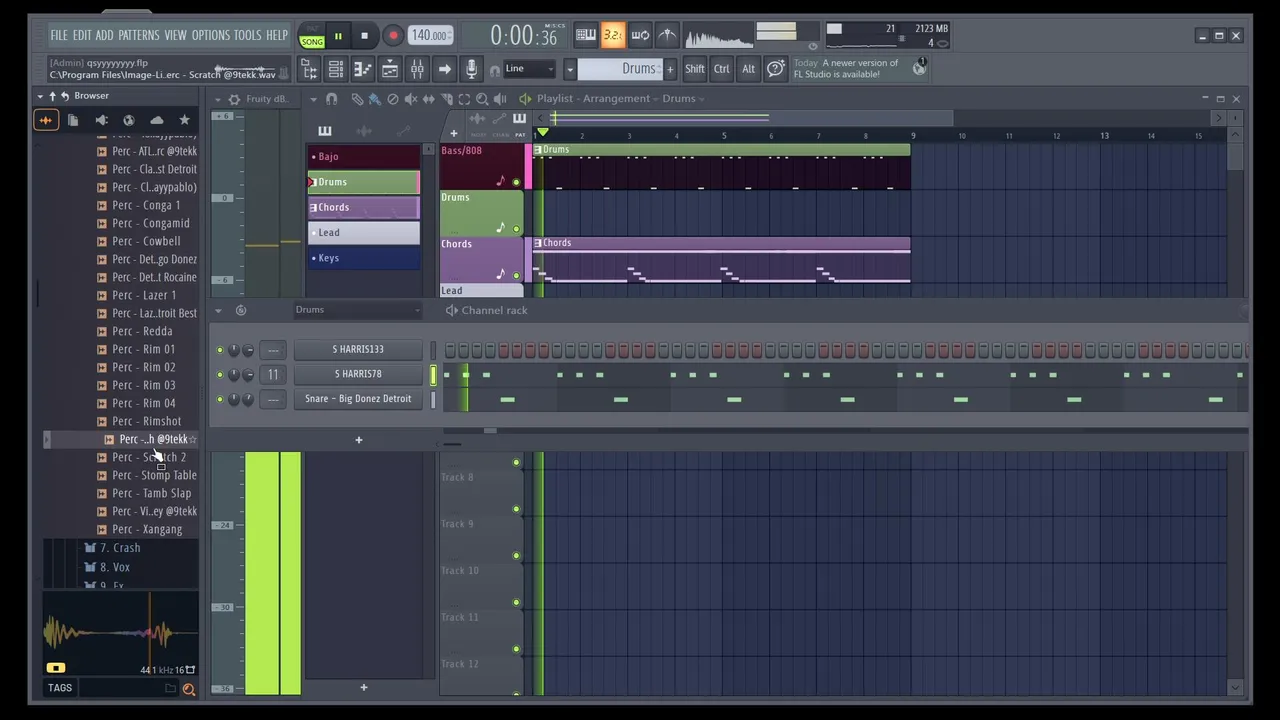Open the typing keyboard to piano icon
Screen dimensions: 1280x720
coord(586,36)
